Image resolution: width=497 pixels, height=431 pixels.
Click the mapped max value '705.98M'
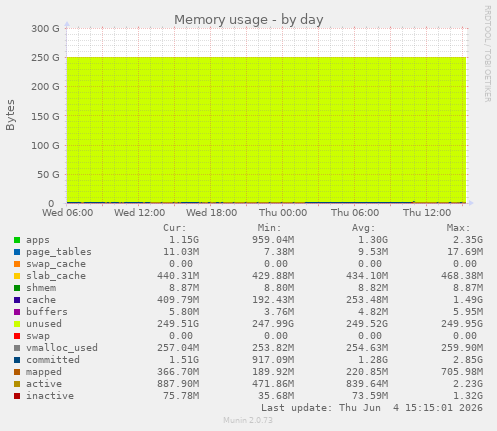462,372
